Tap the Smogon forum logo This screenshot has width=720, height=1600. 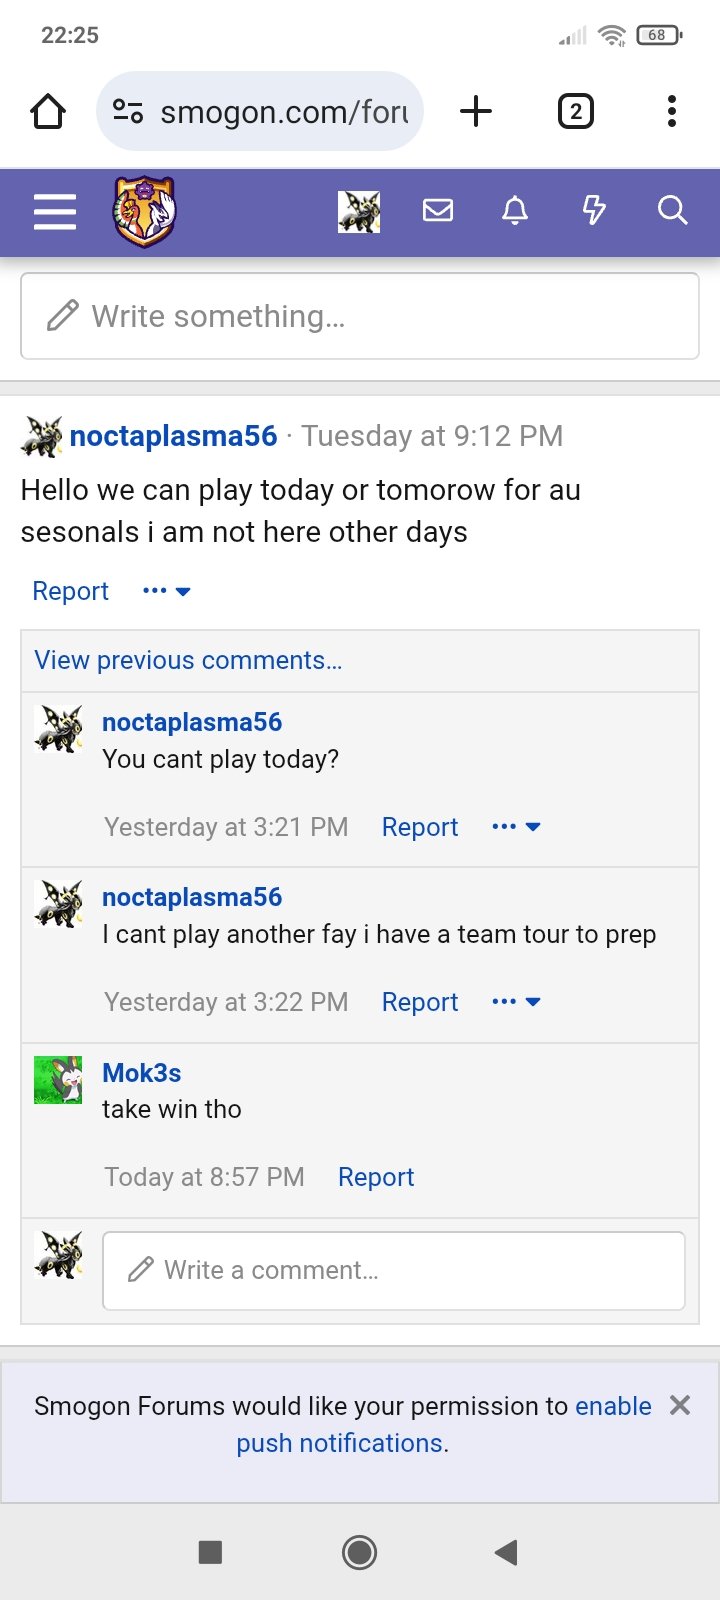pos(145,212)
